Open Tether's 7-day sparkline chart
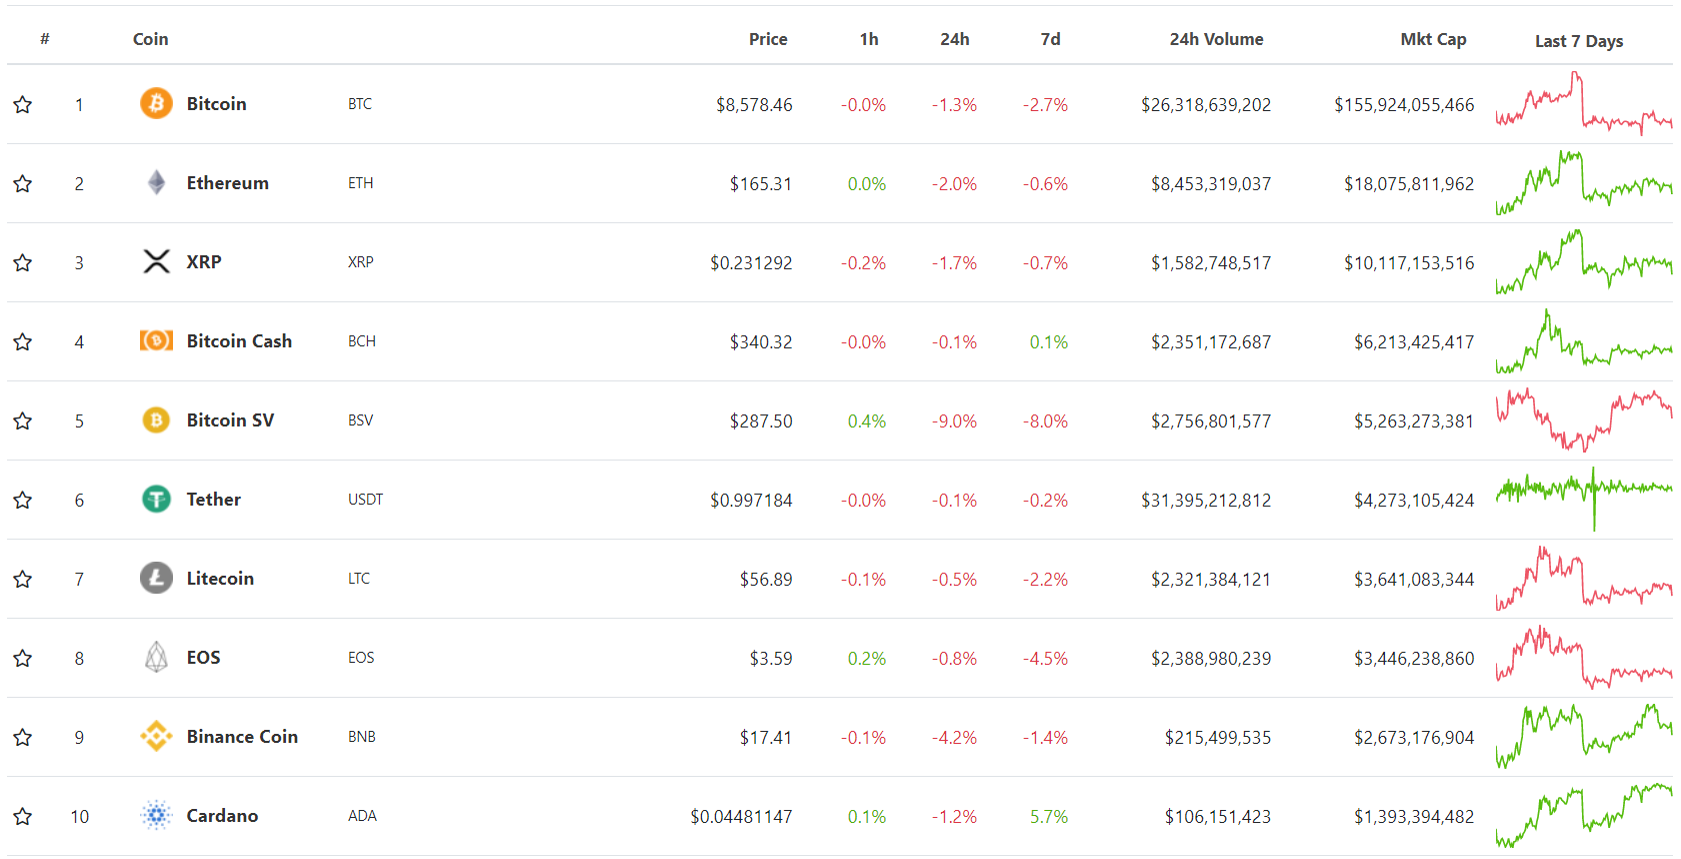The height and width of the screenshot is (859, 1681). tap(1584, 499)
